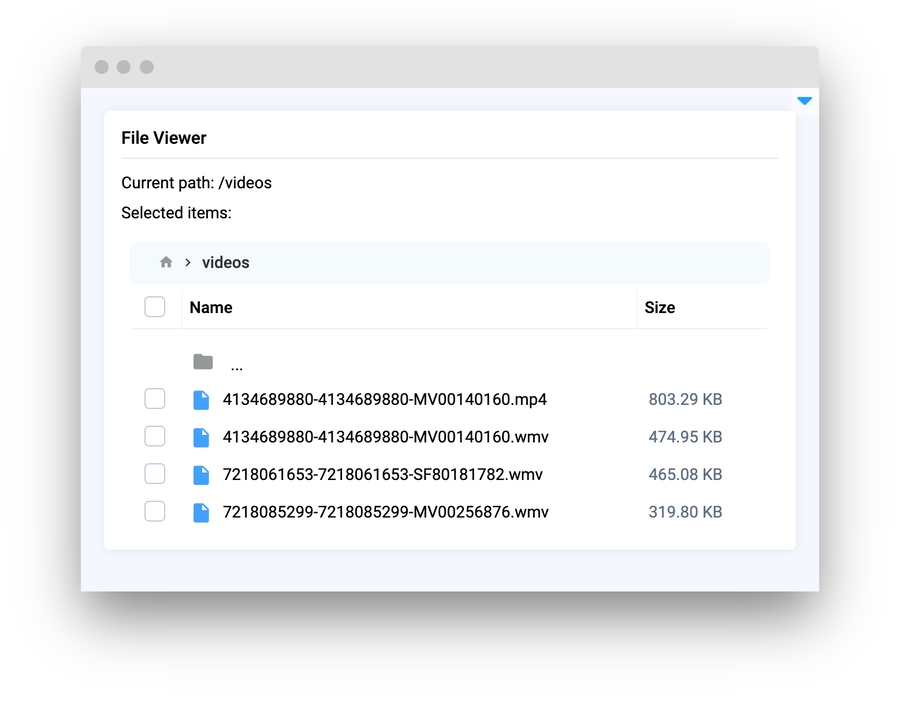Expand the blue dropdown arrow at top right

pos(804,101)
